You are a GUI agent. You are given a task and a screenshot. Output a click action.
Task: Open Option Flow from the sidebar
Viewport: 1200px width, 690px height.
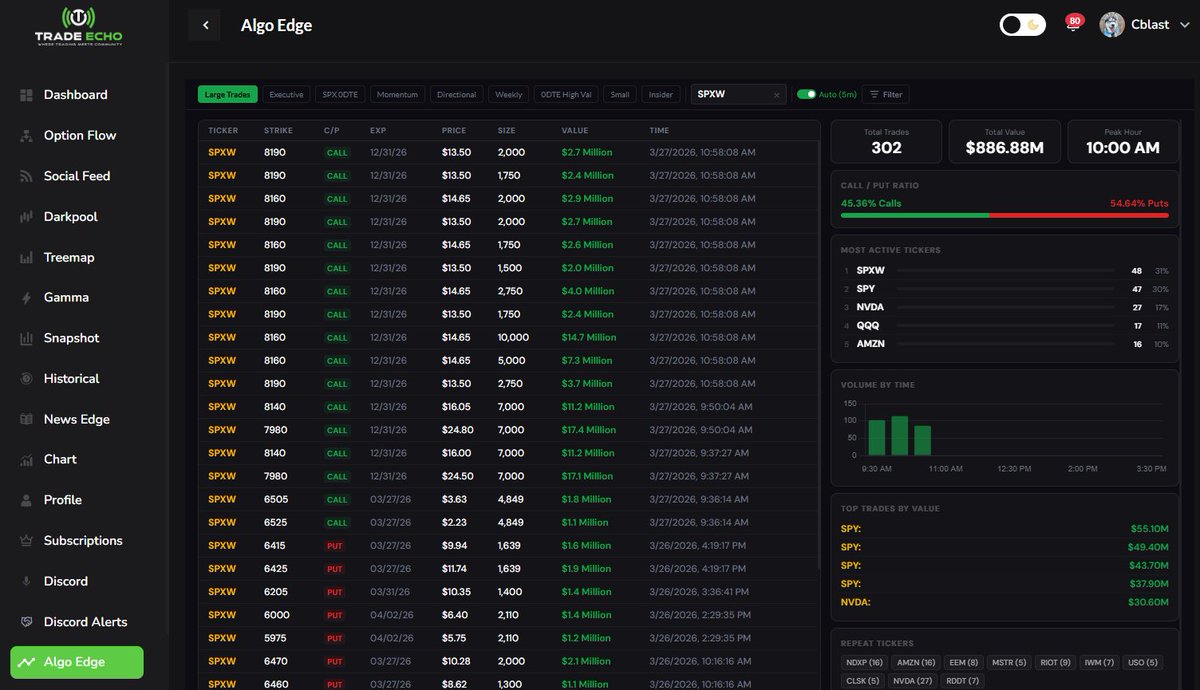pyautogui.click(x=80, y=136)
